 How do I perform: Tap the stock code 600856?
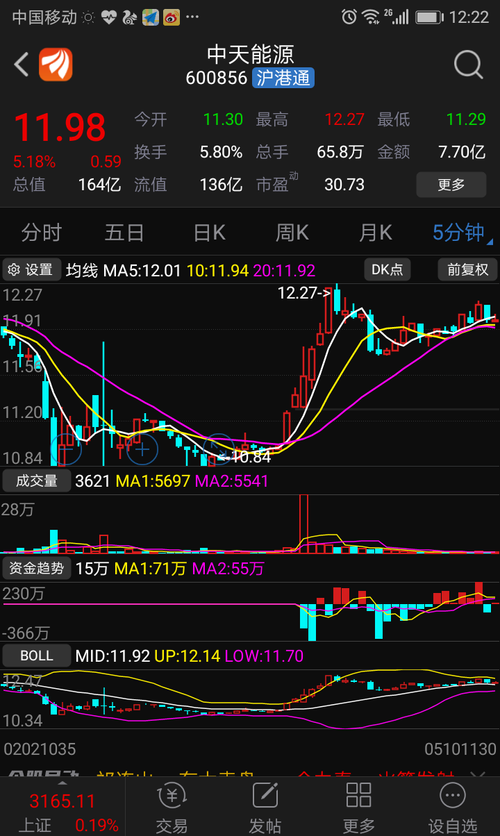(216, 78)
